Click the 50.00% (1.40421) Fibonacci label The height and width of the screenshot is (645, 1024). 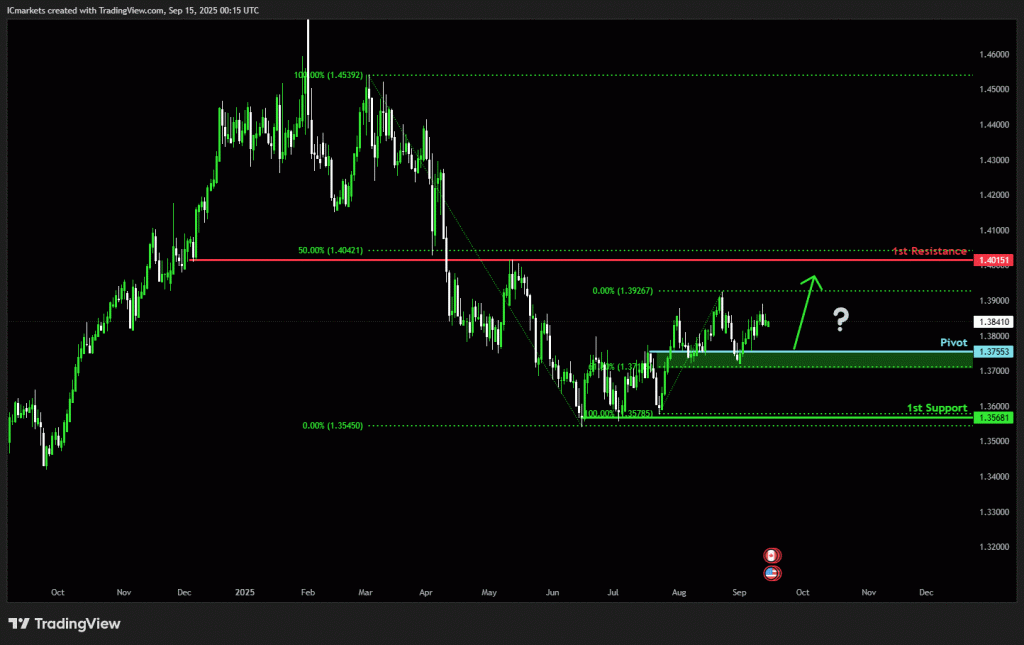tap(330, 250)
